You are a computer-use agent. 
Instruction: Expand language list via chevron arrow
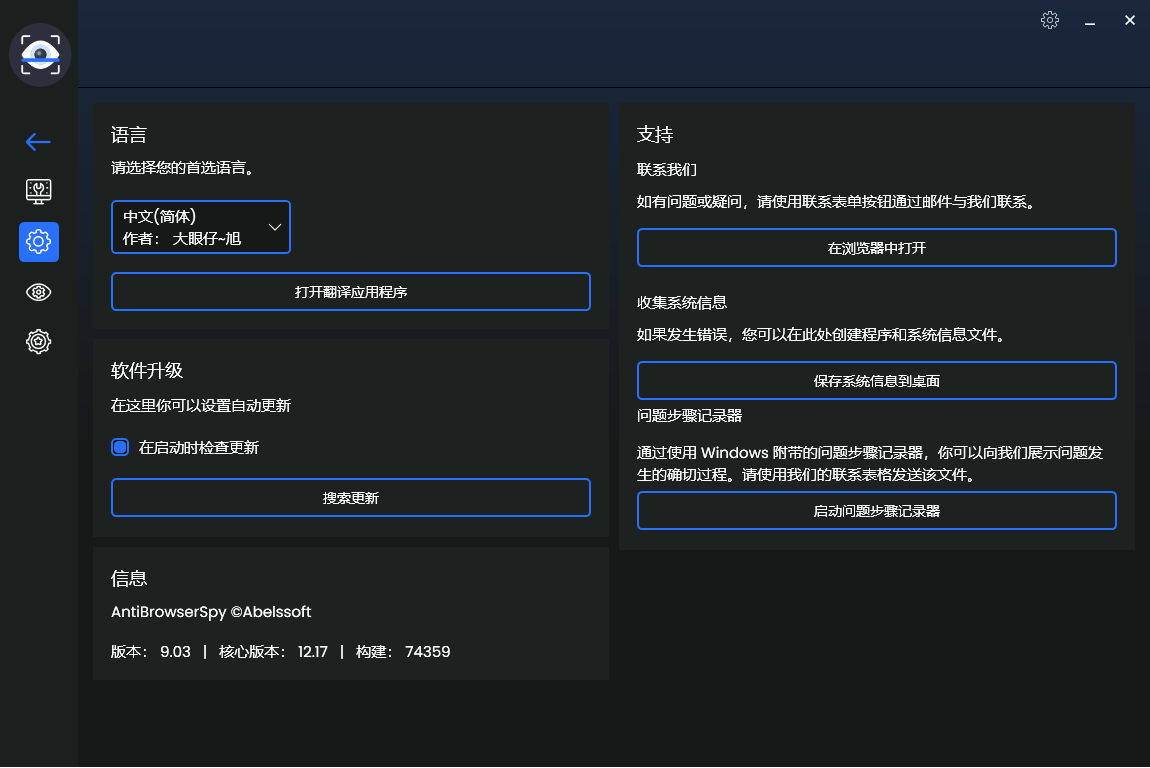coord(275,227)
